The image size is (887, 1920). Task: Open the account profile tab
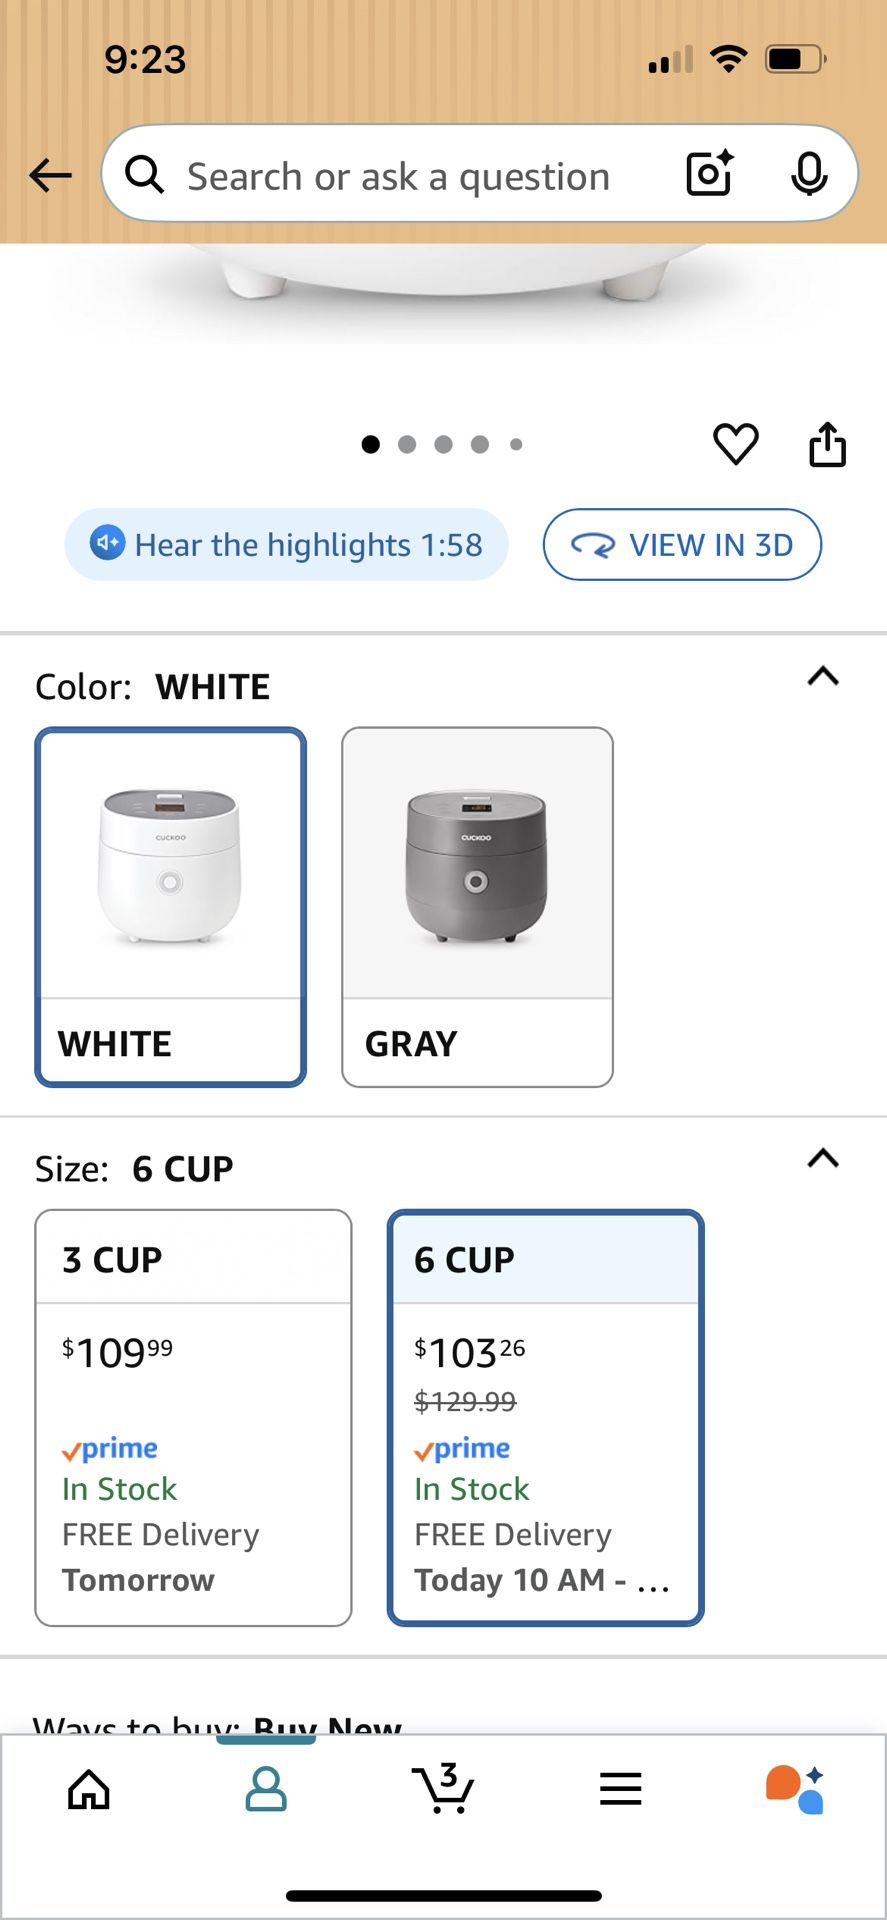pyautogui.click(x=266, y=1788)
